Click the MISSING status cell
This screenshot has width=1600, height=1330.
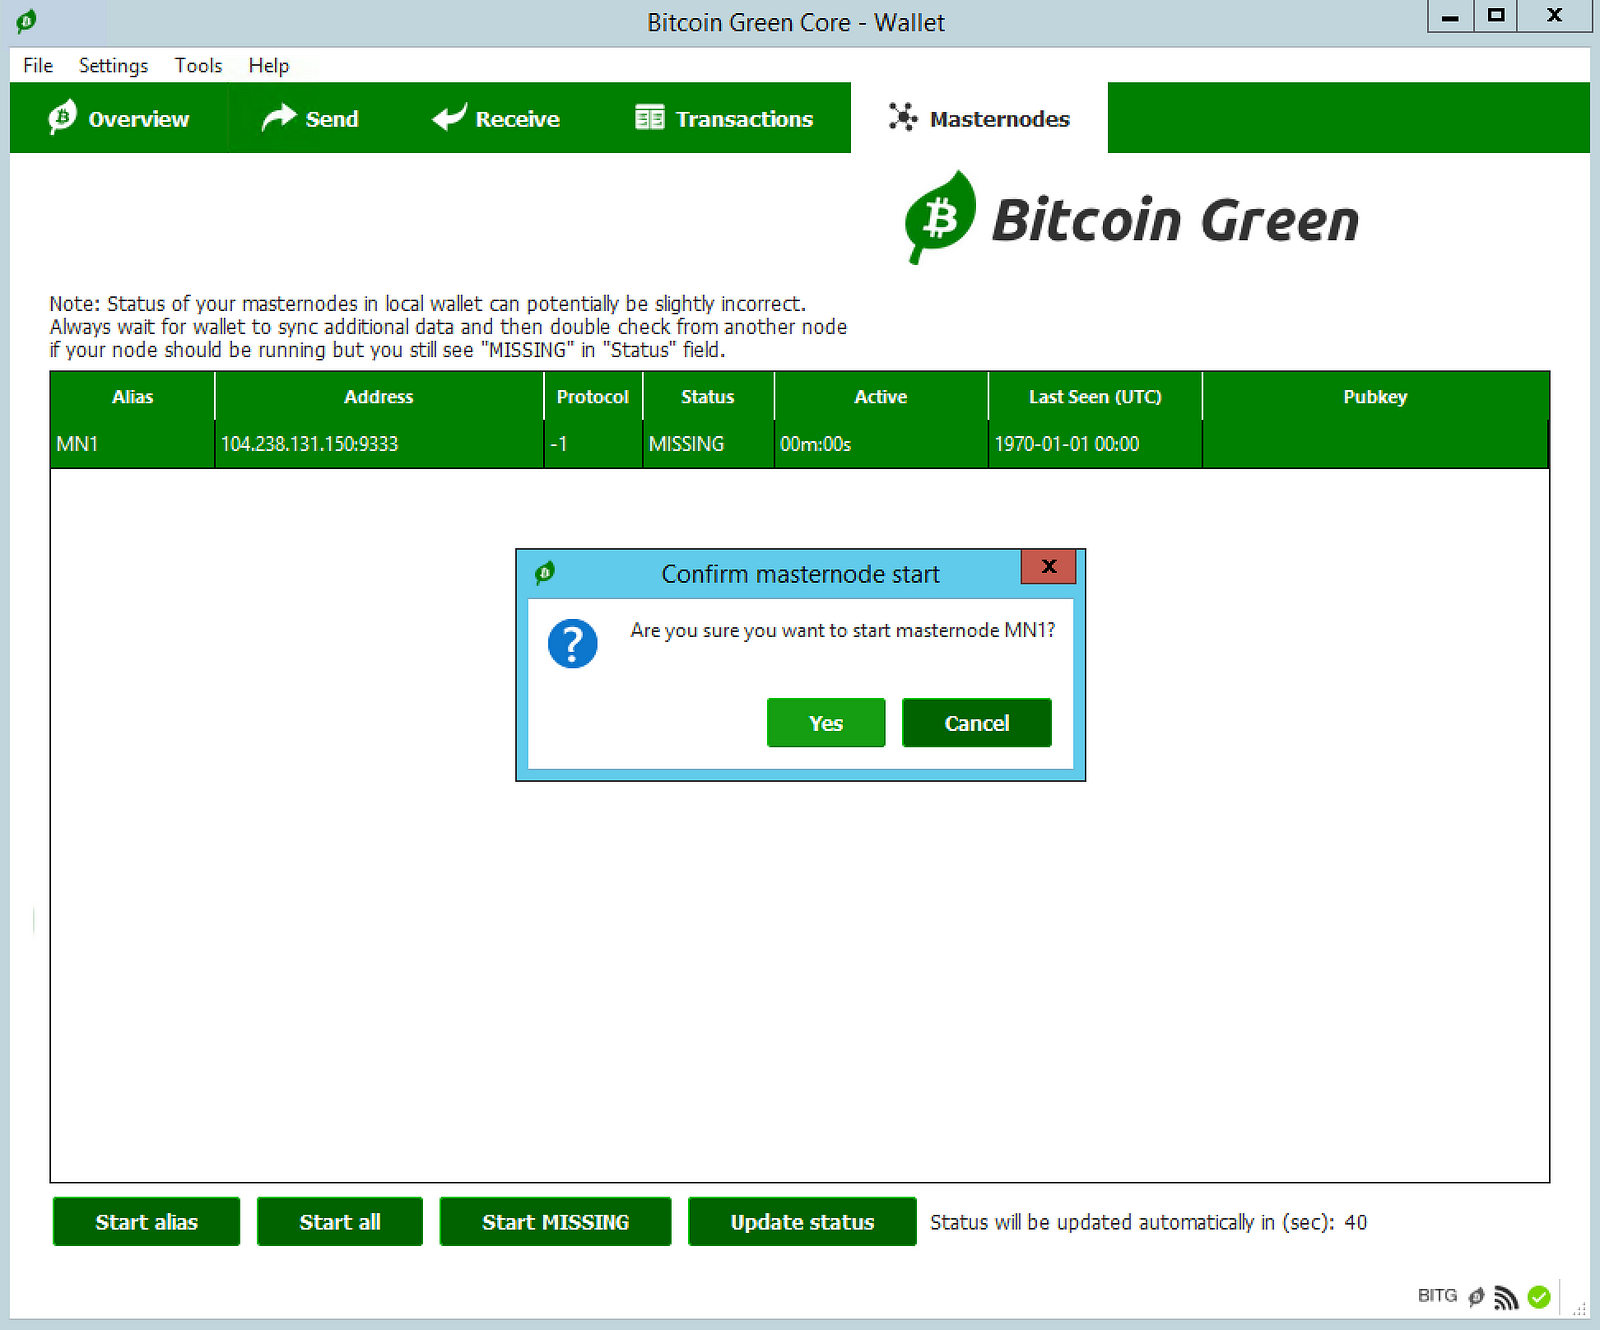[x=708, y=444]
